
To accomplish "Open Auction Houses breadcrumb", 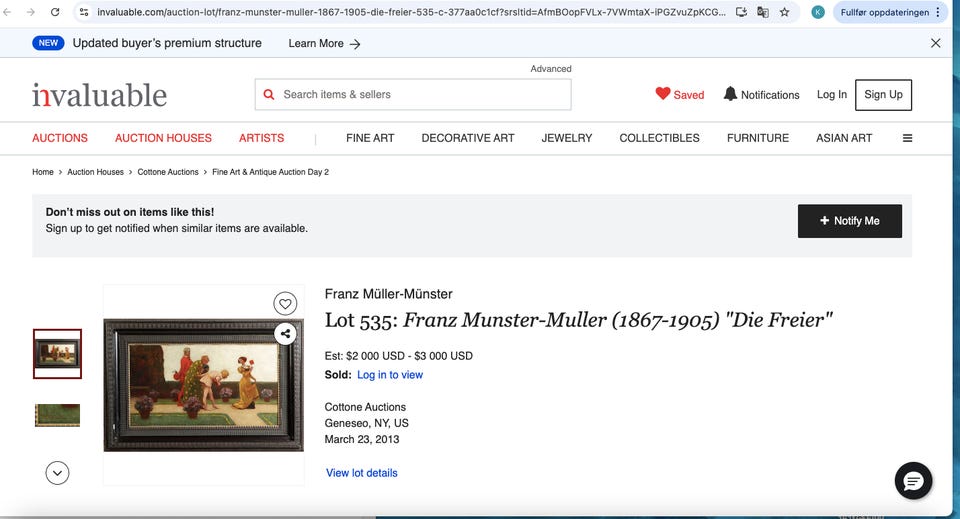I will (96, 172).
